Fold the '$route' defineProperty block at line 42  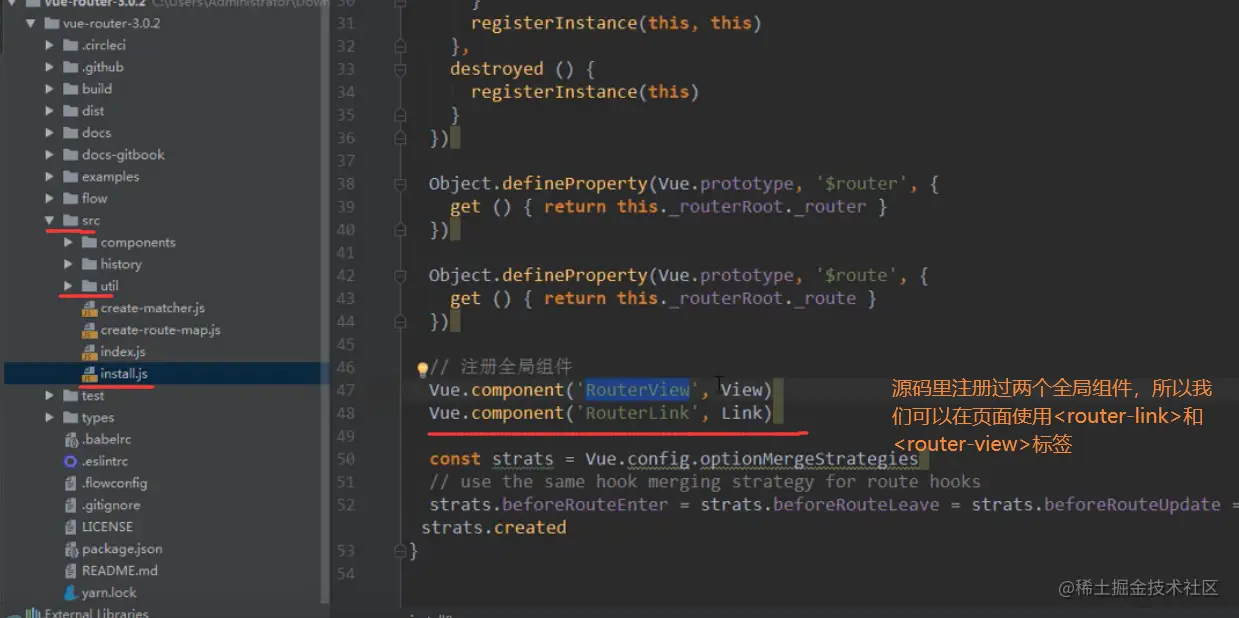click(x=400, y=276)
